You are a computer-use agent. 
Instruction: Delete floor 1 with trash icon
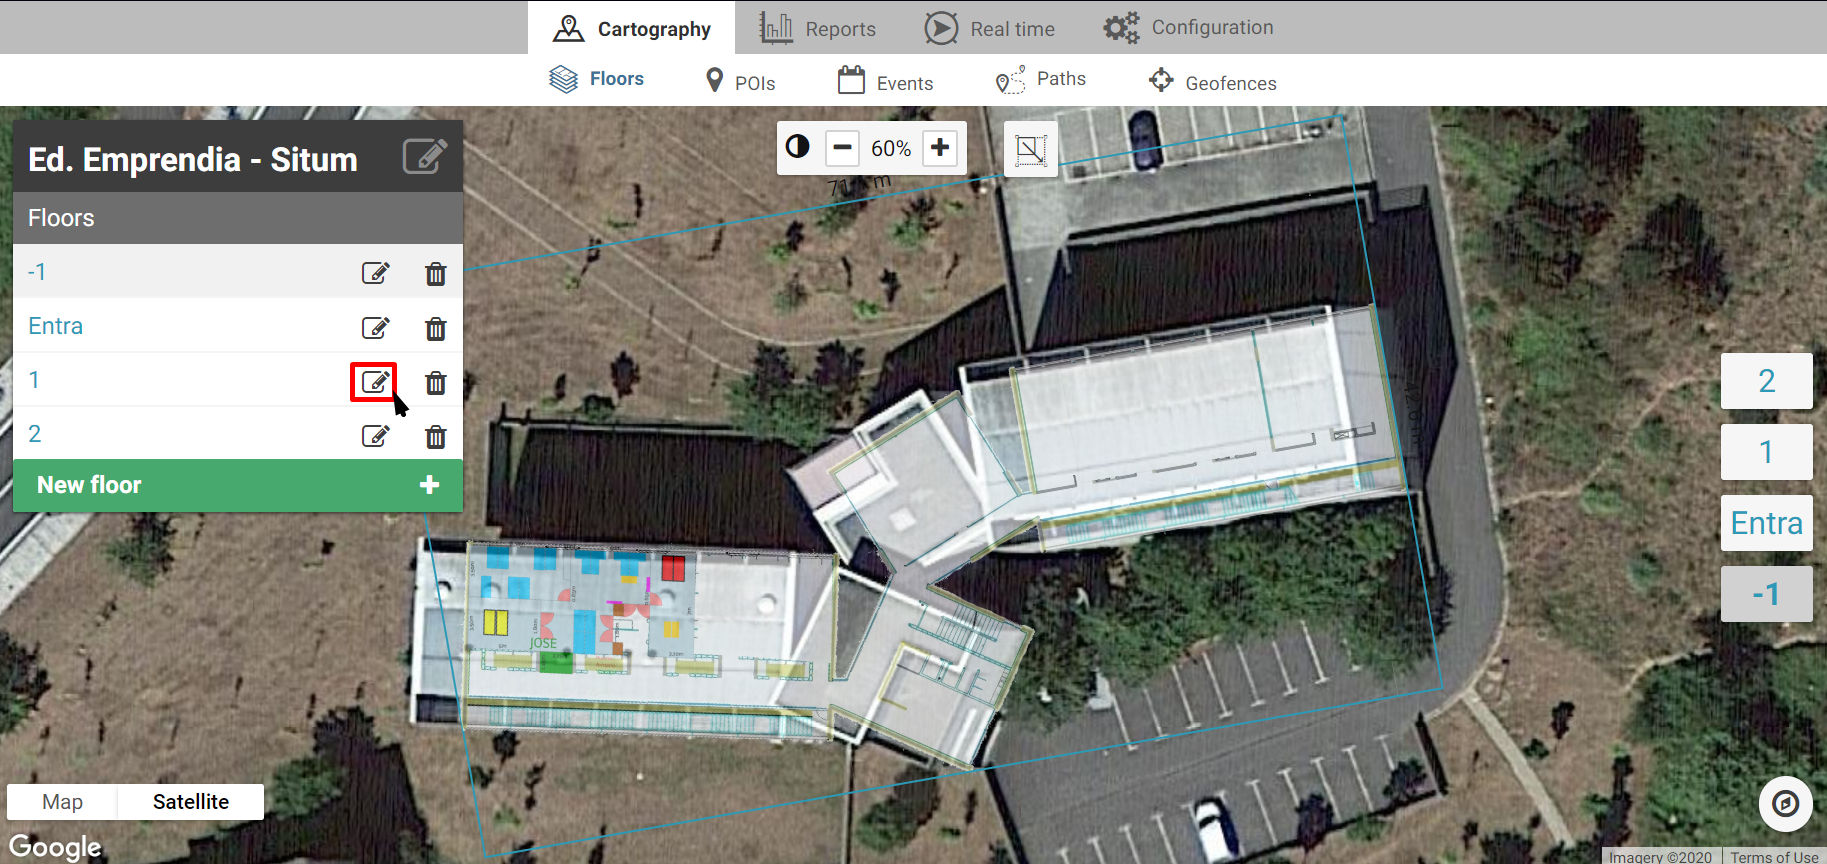point(436,382)
